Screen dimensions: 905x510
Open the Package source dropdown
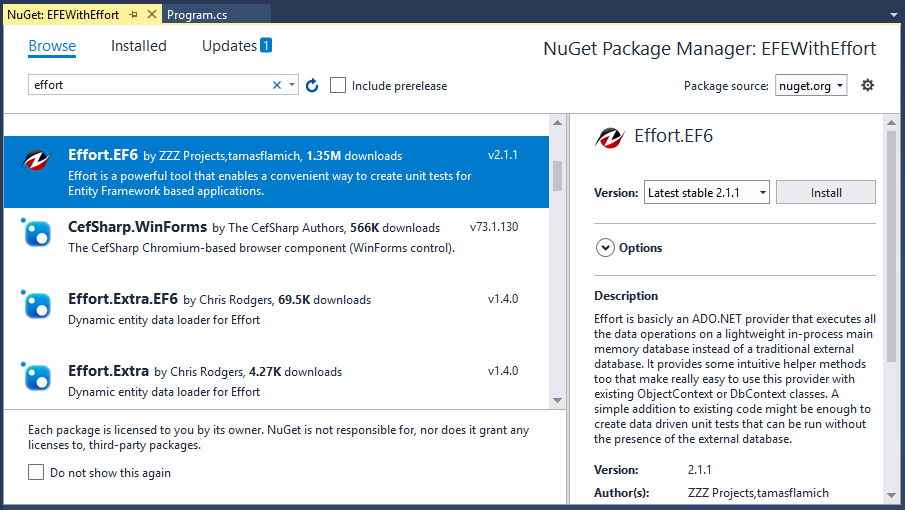[811, 86]
